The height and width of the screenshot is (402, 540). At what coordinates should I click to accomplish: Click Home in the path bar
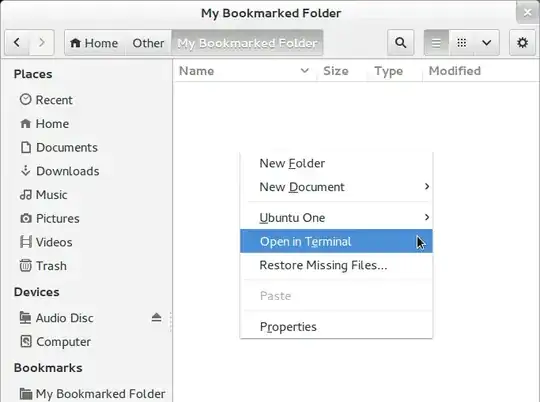point(95,43)
